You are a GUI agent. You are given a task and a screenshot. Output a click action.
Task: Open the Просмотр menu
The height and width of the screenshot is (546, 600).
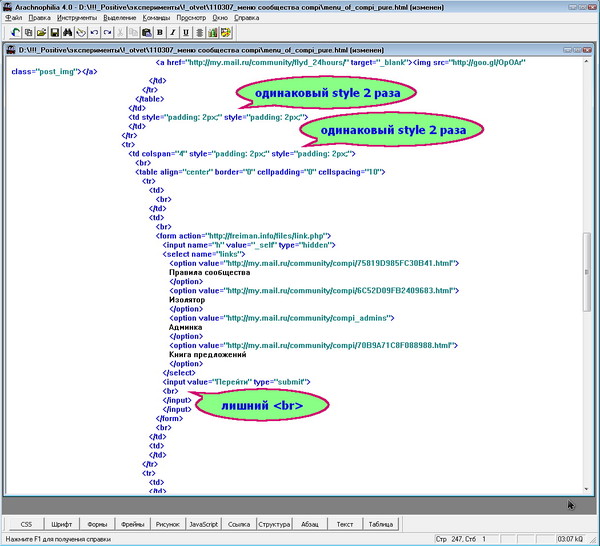pyautogui.click(x=191, y=18)
